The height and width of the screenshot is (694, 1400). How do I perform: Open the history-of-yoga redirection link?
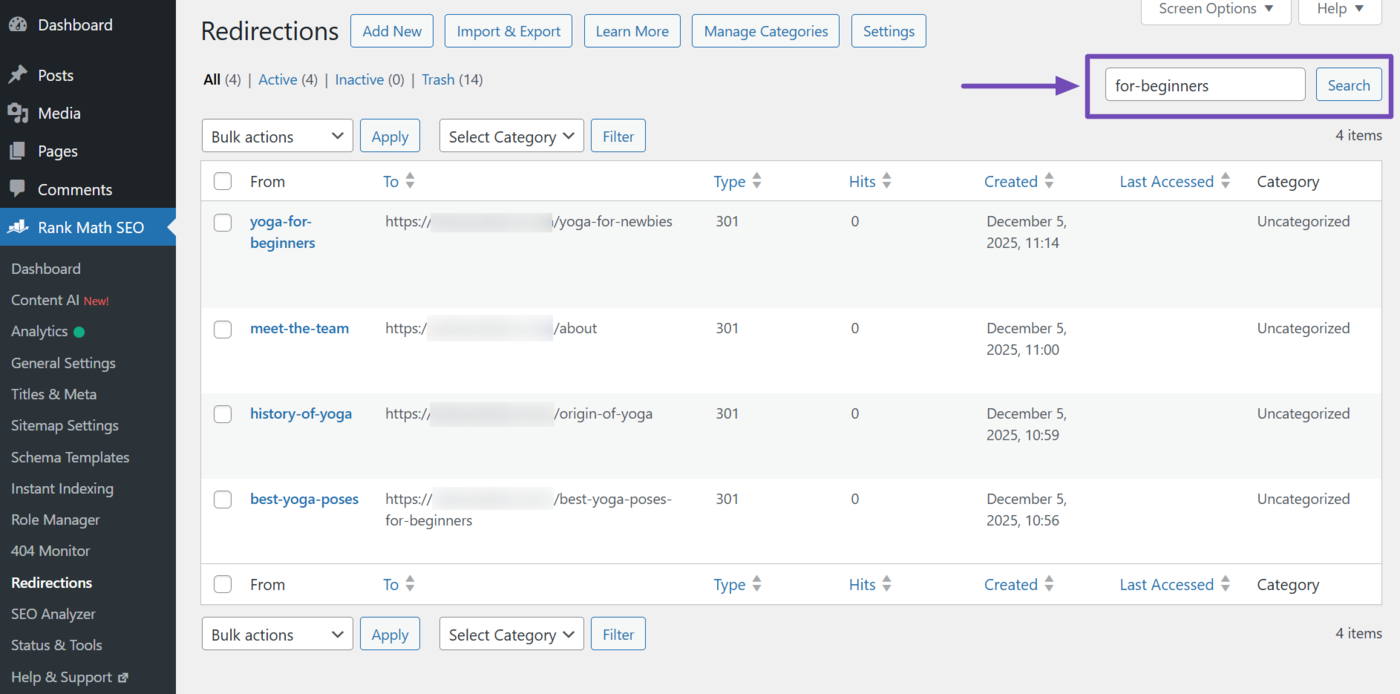click(x=301, y=413)
